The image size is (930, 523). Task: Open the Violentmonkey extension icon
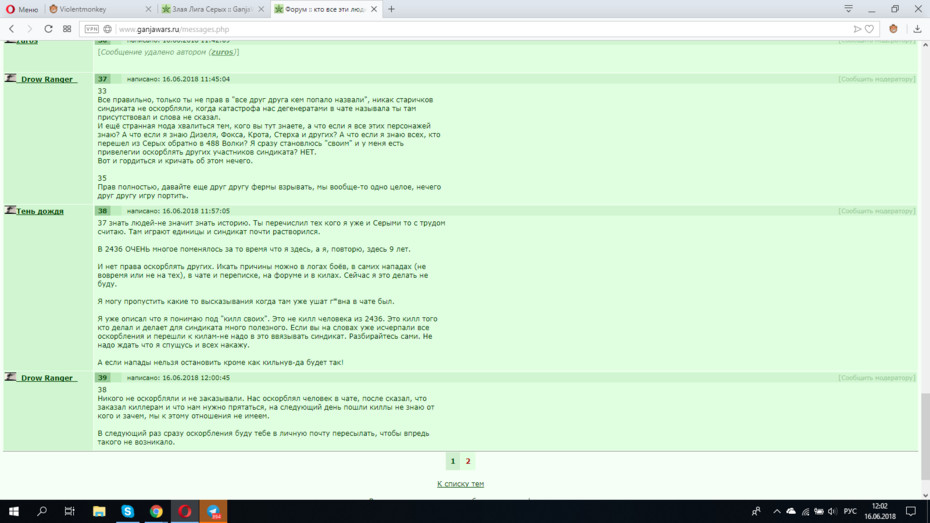pyautogui.click(x=893, y=29)
